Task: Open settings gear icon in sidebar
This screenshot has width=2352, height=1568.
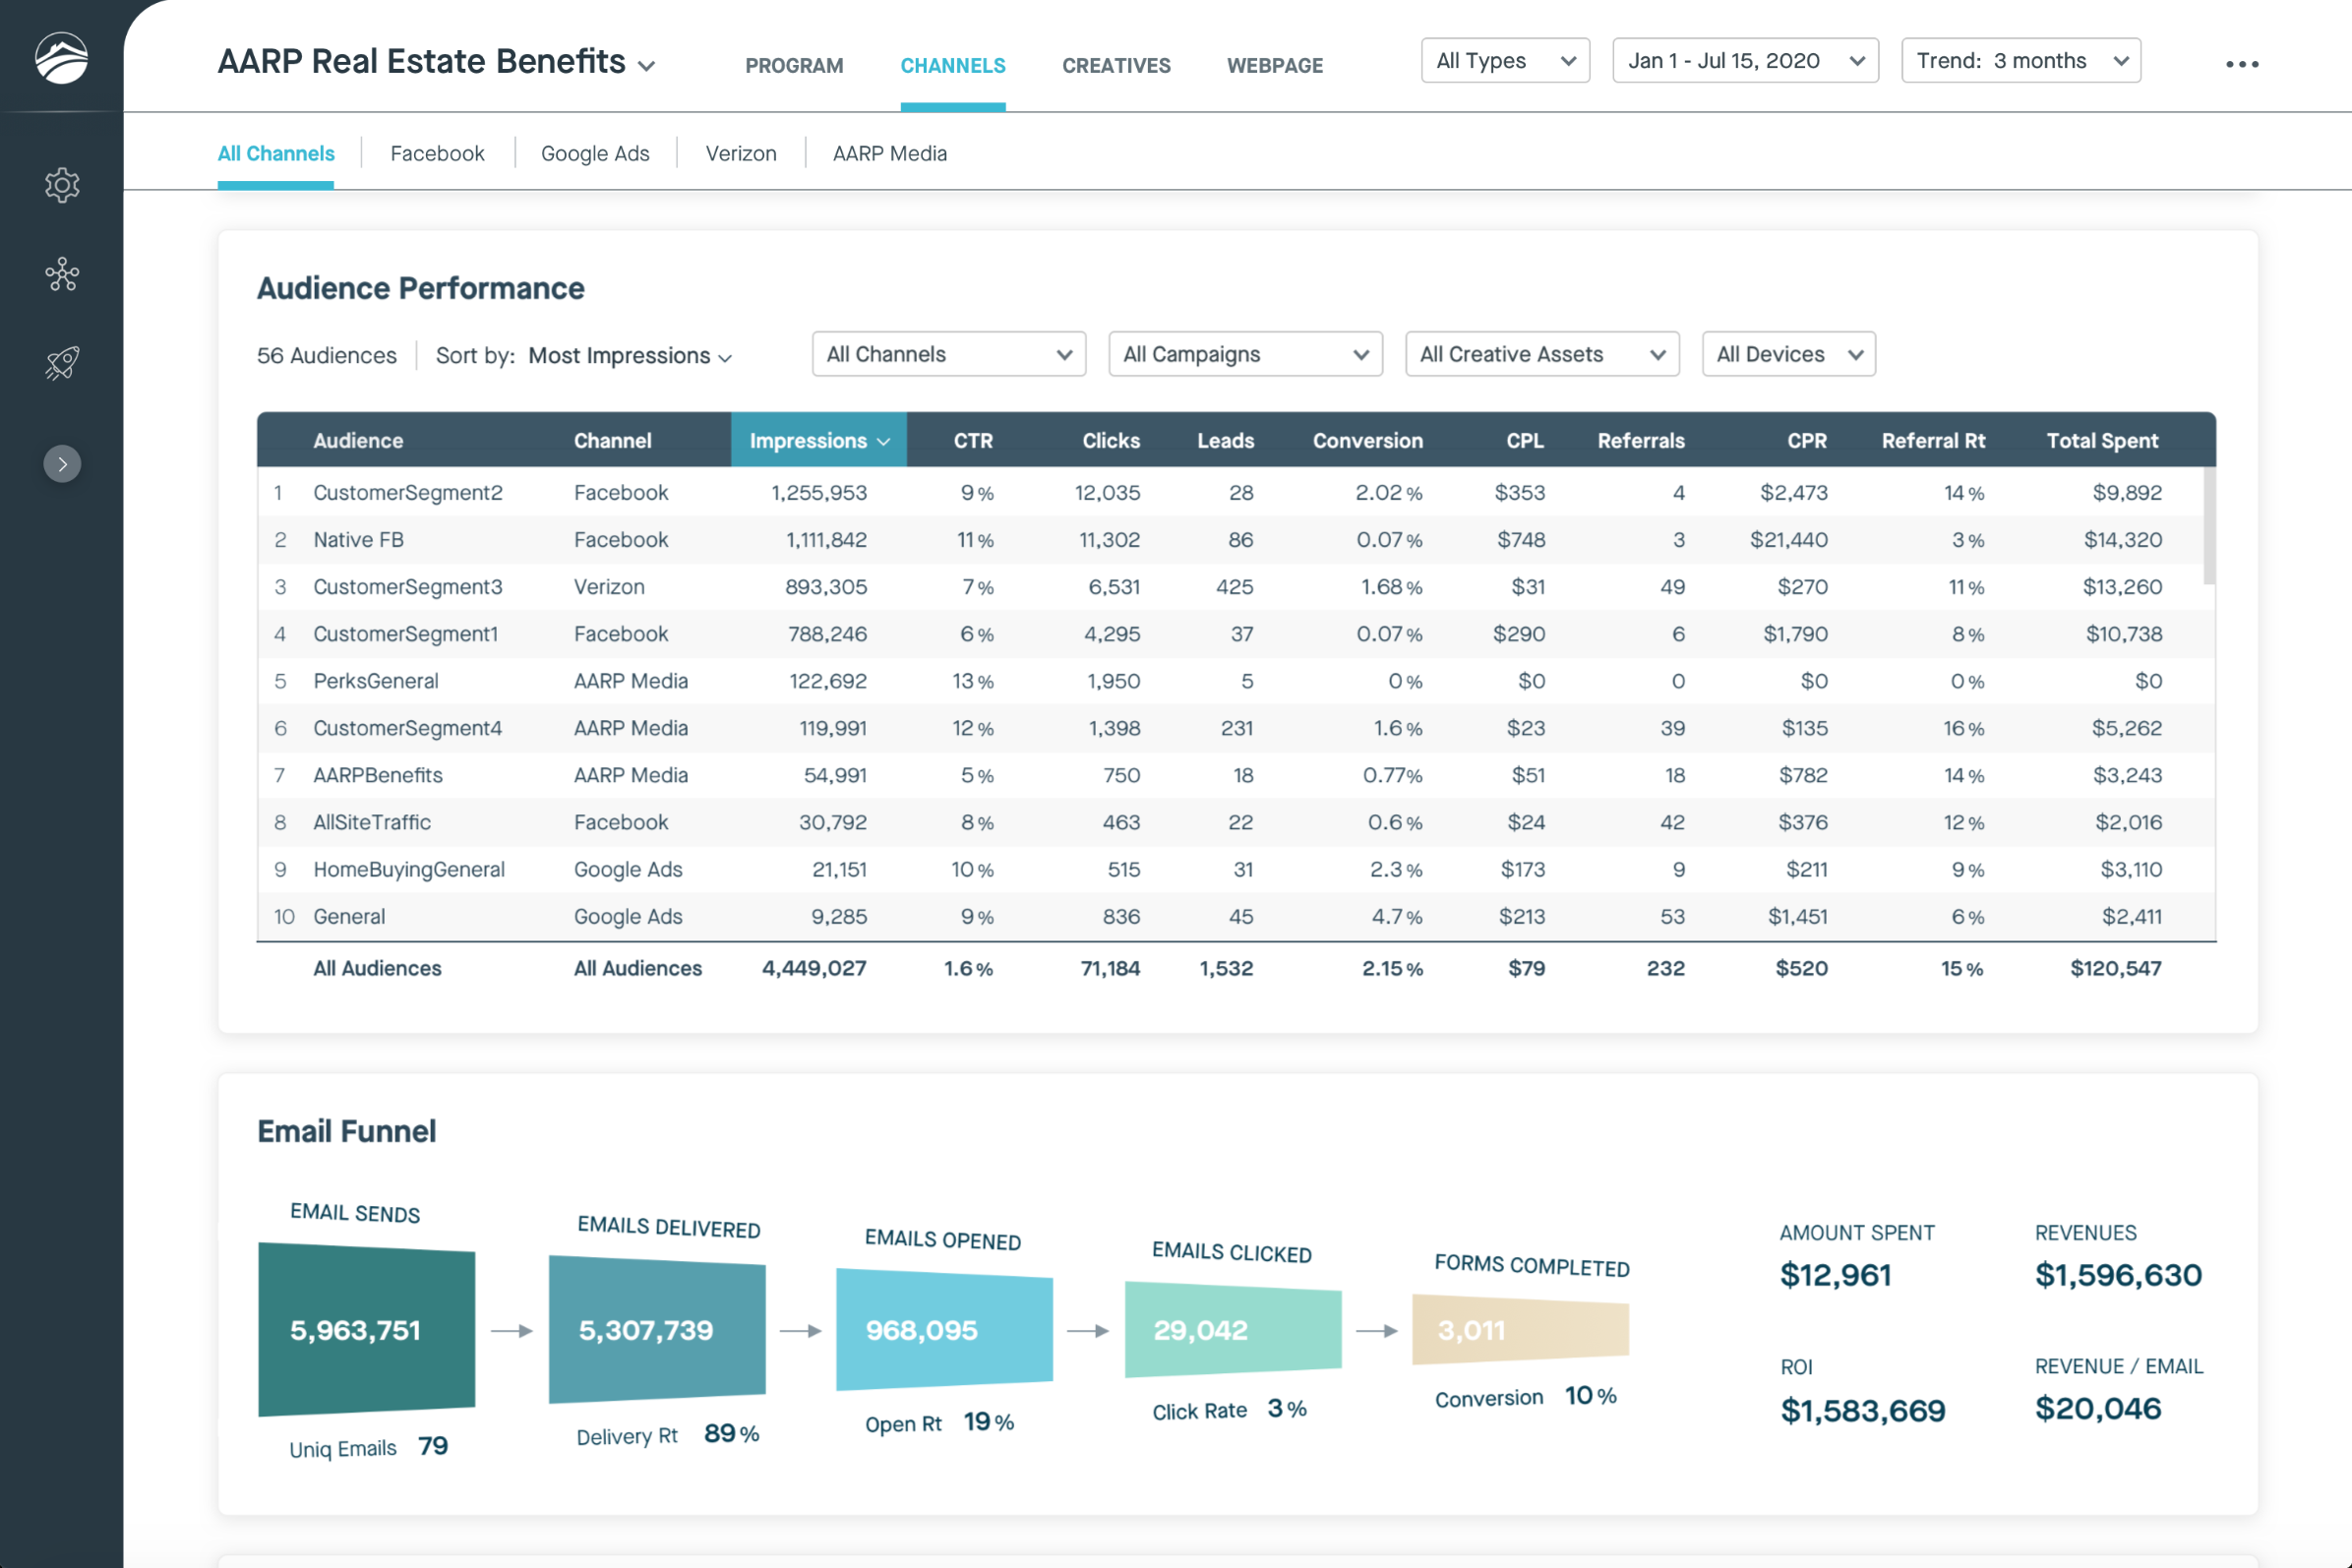Action: click(62, 185)
